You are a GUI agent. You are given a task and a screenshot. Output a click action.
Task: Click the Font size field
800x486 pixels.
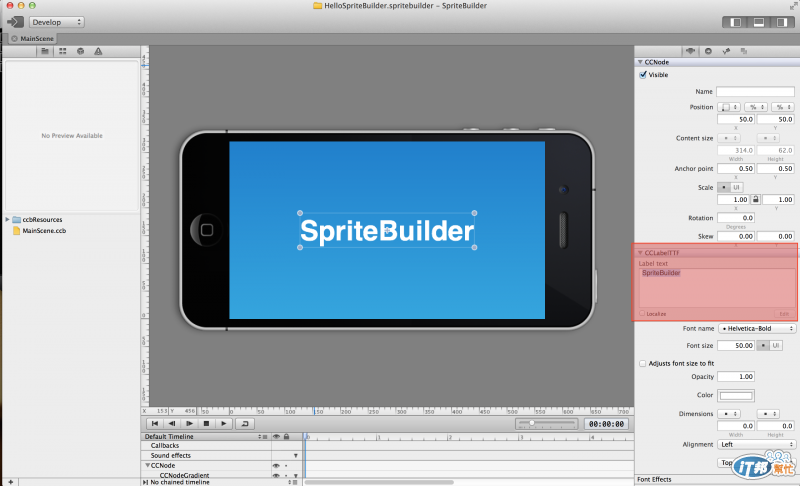[x=736, y=345]
